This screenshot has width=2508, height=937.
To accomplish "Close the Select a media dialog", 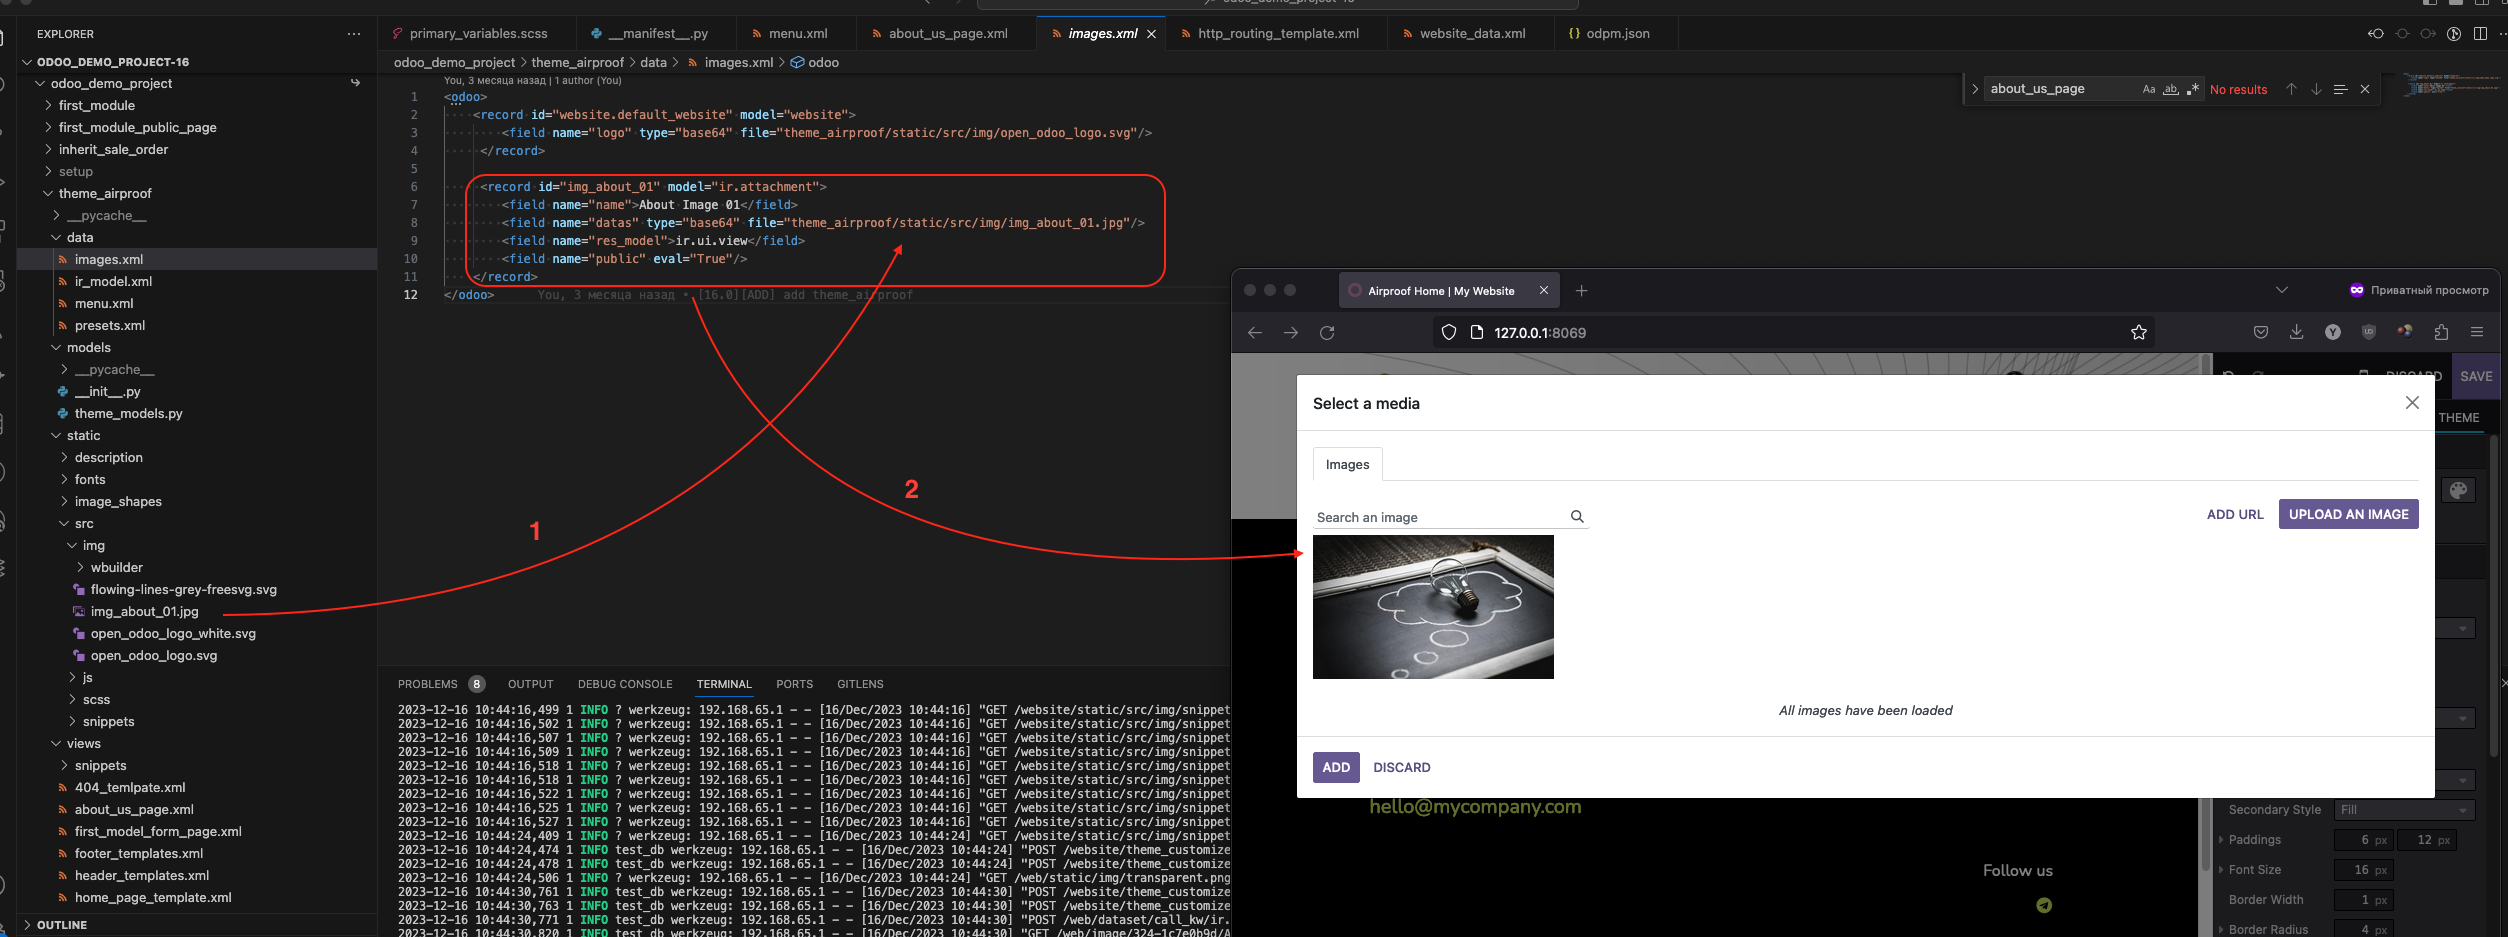I will click(x=2412, y=403).
